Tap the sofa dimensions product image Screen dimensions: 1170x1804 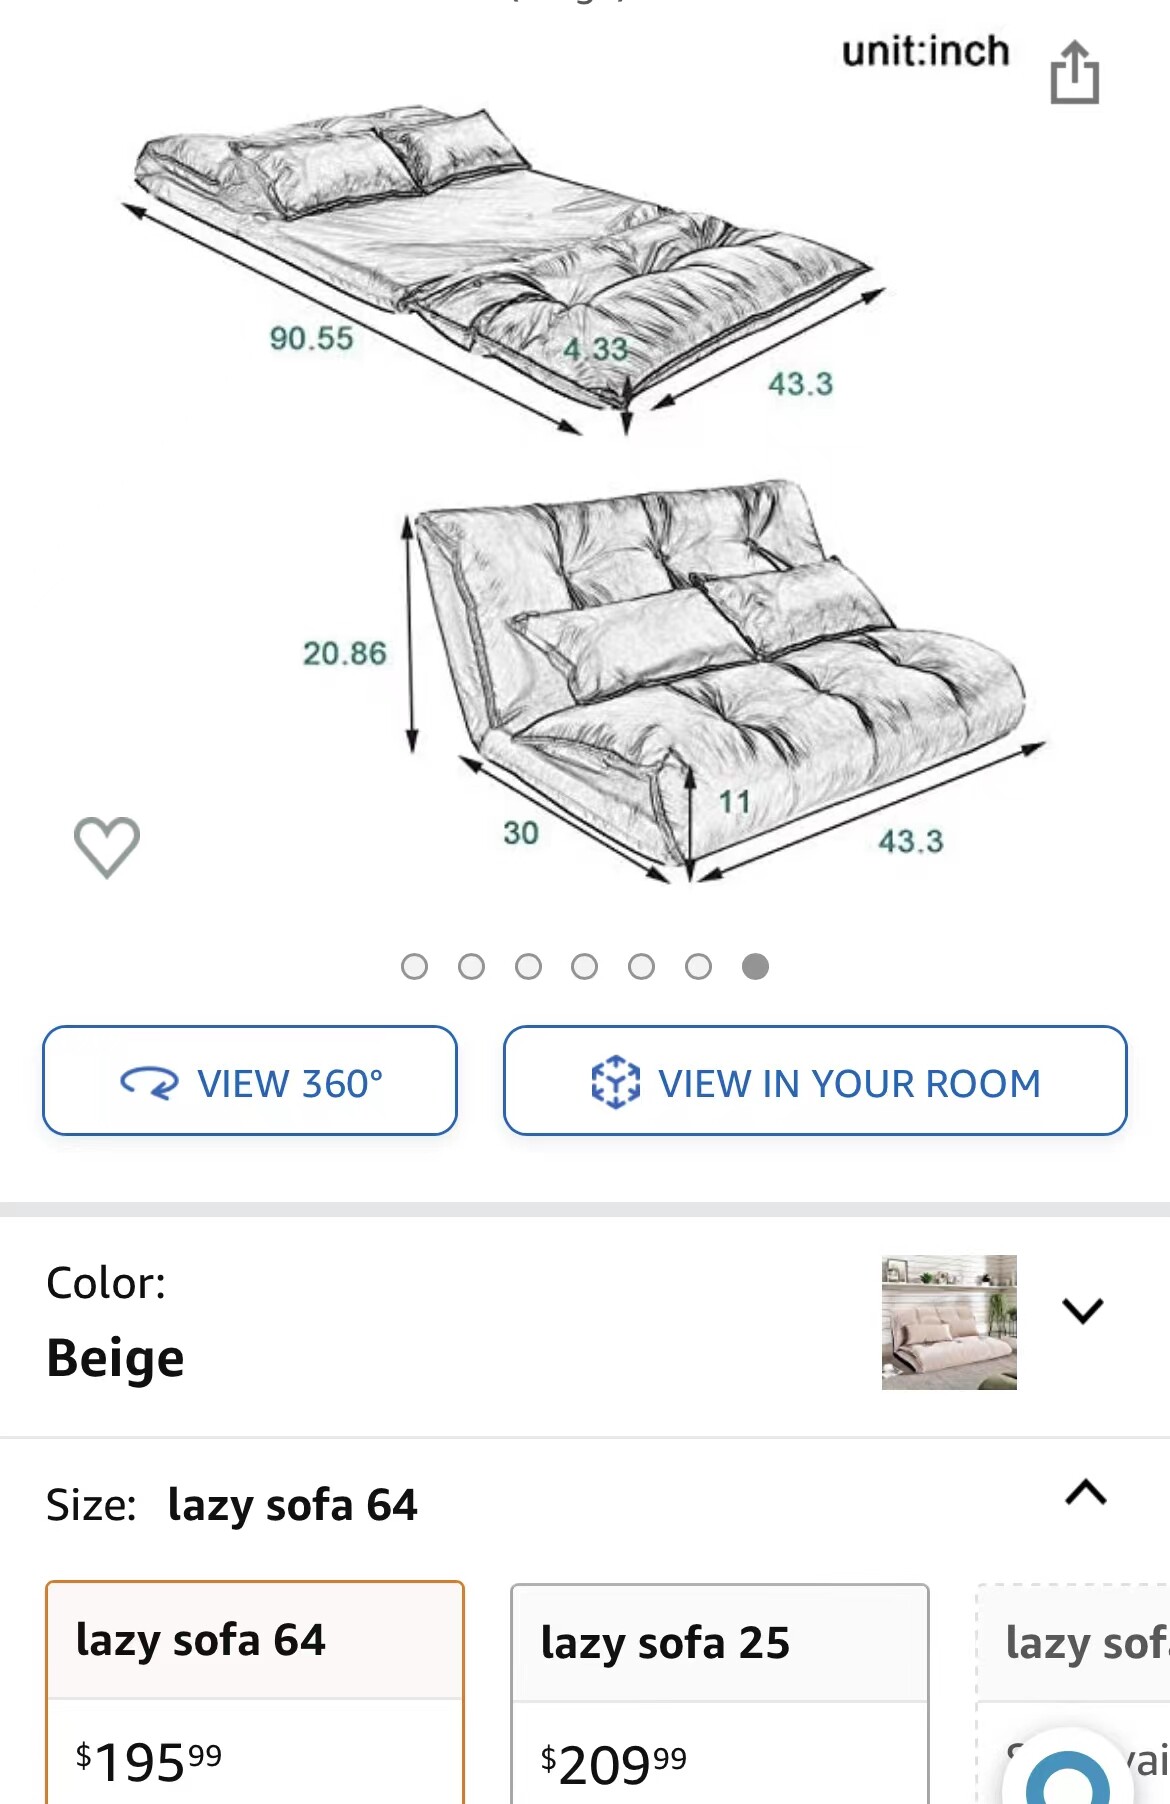coord(585,480)
